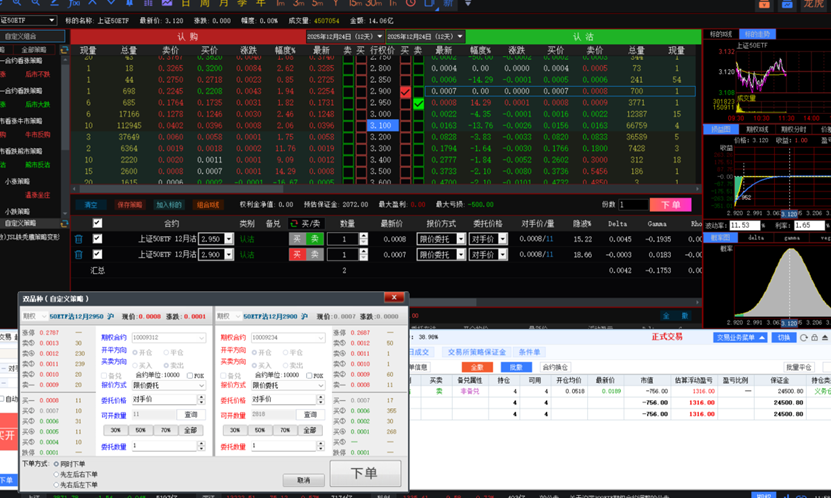
Task: Select 先左后右下单 radio option
Action: pos(56,475)
